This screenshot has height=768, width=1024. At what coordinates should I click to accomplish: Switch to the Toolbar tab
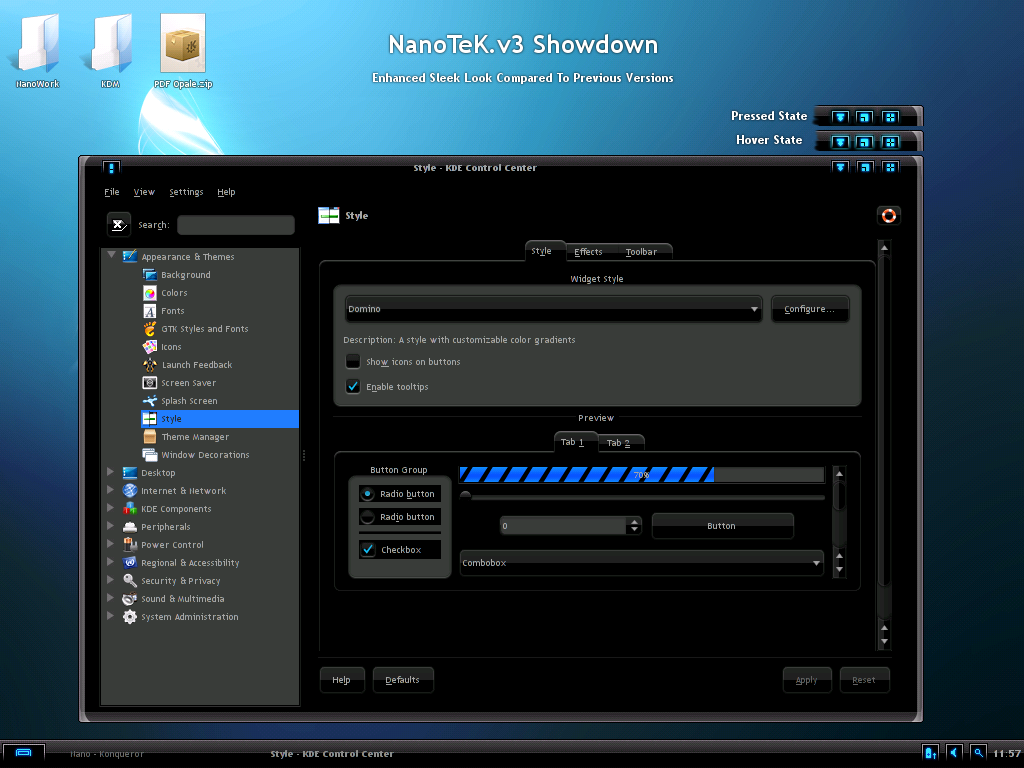641,252
